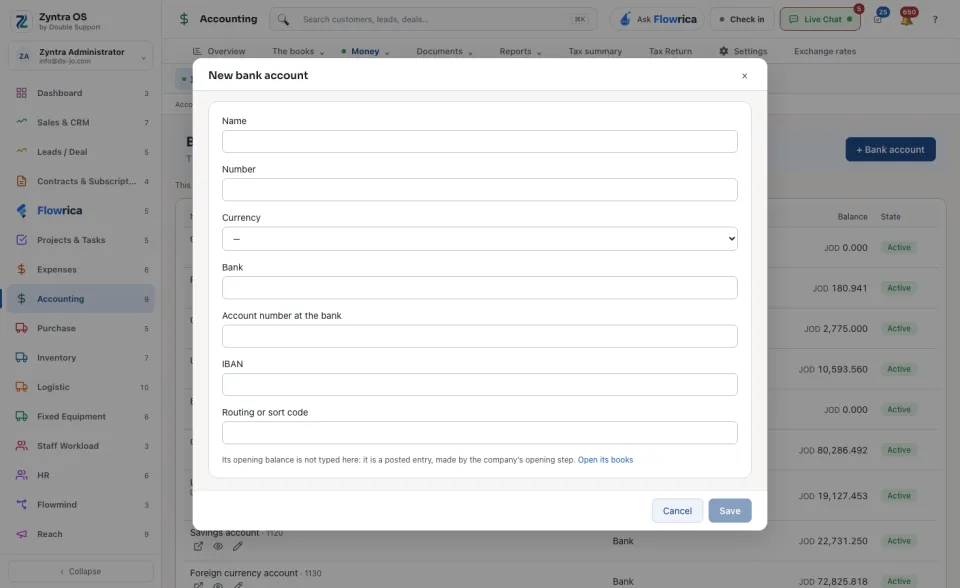
Task: Click the Save button
Action: (x=730, y=511)
